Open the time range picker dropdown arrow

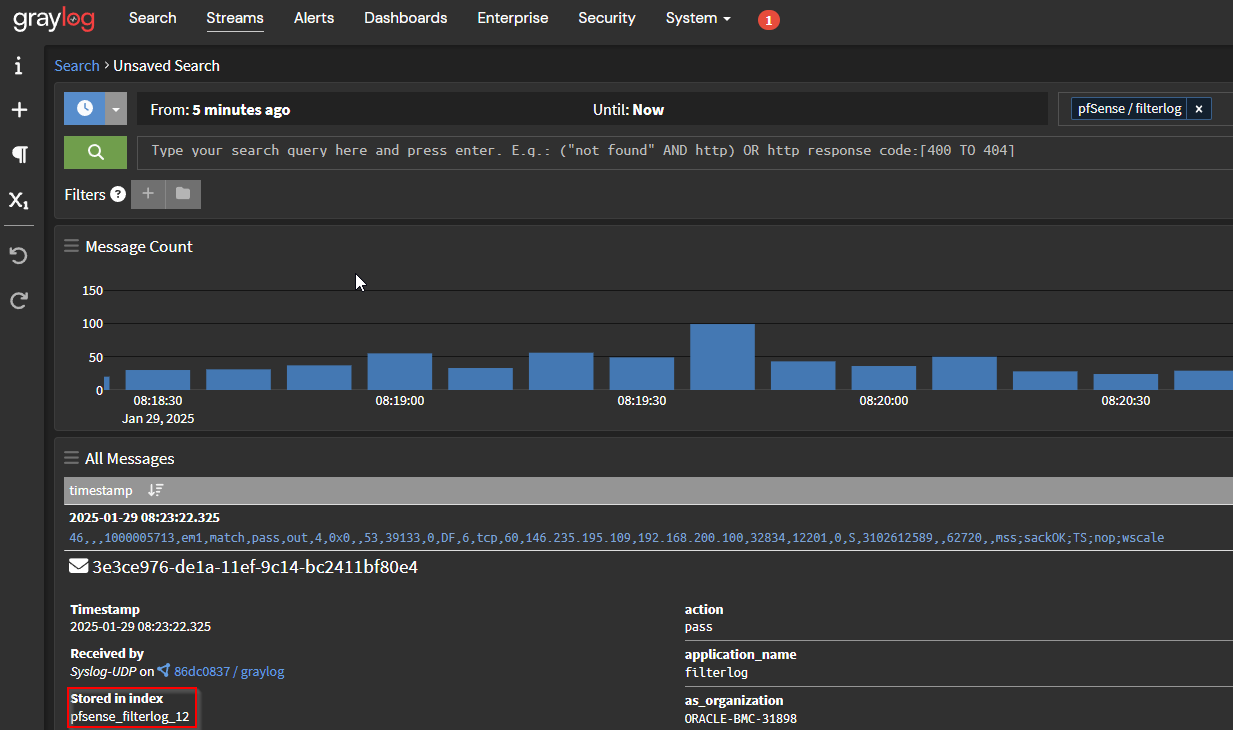point(116,108)
